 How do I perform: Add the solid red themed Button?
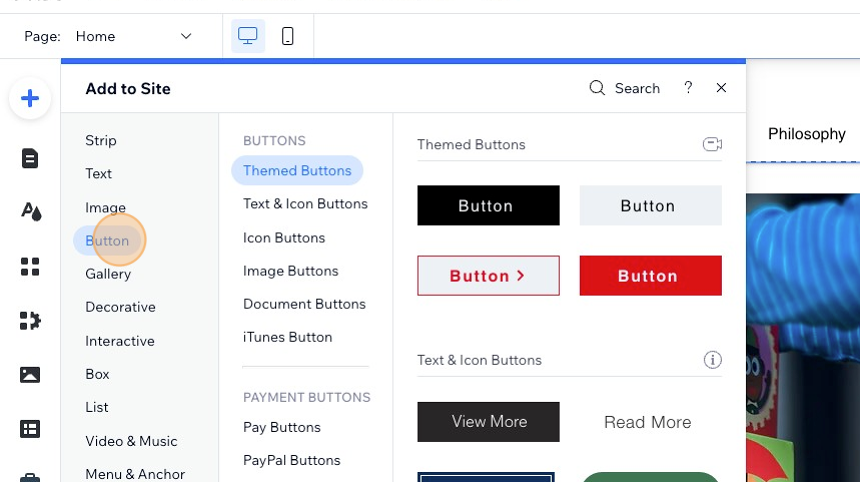[650, 275]
